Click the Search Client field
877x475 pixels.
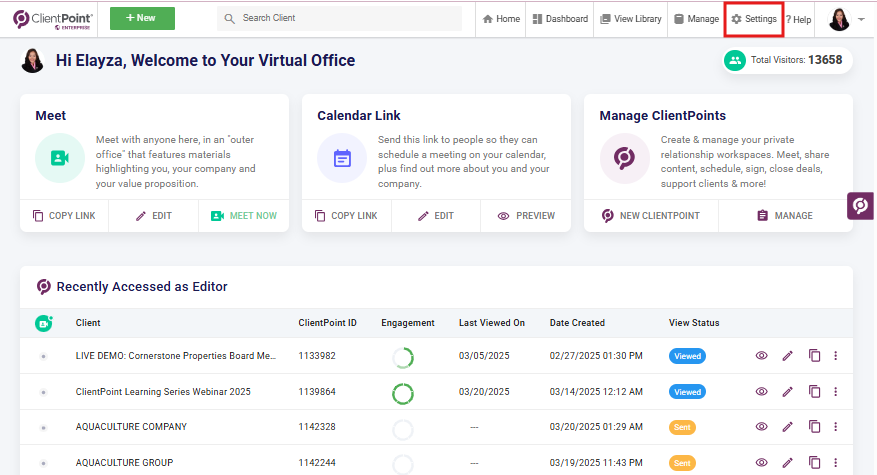click(x=340, y=18)
